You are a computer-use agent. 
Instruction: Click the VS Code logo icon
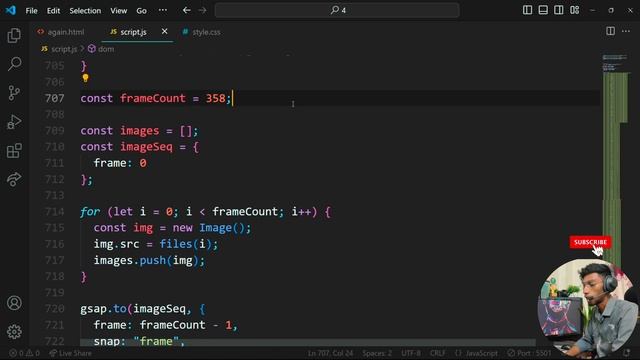pyautogui.click(x=11, y=10)
